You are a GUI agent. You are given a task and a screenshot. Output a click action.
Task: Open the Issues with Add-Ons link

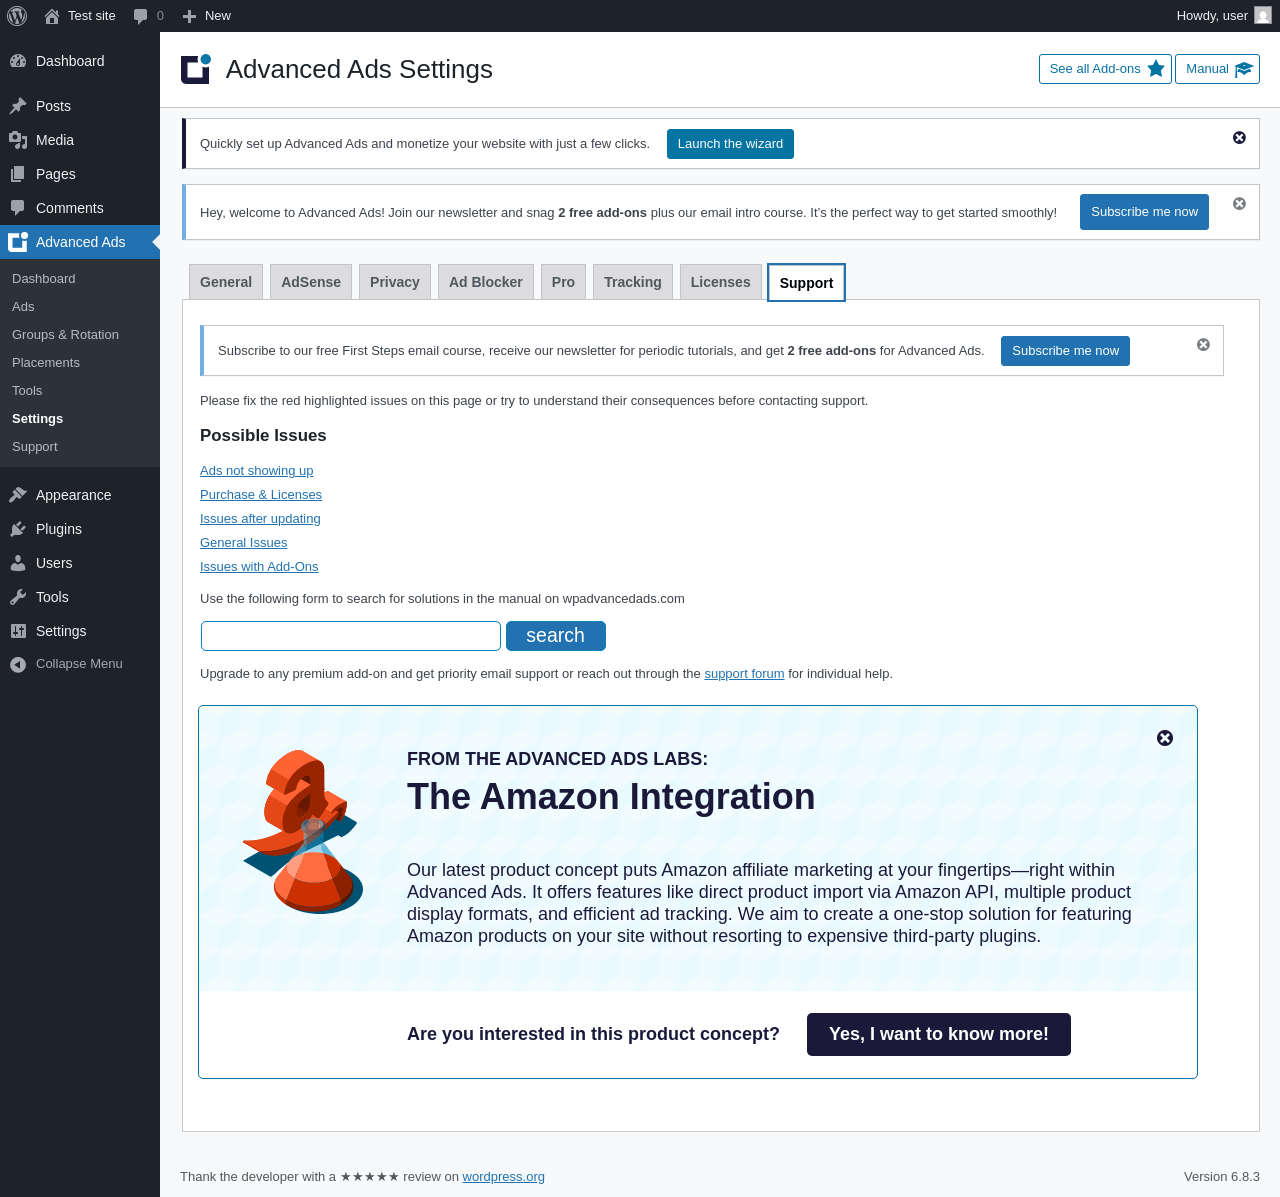click(259, 567)
